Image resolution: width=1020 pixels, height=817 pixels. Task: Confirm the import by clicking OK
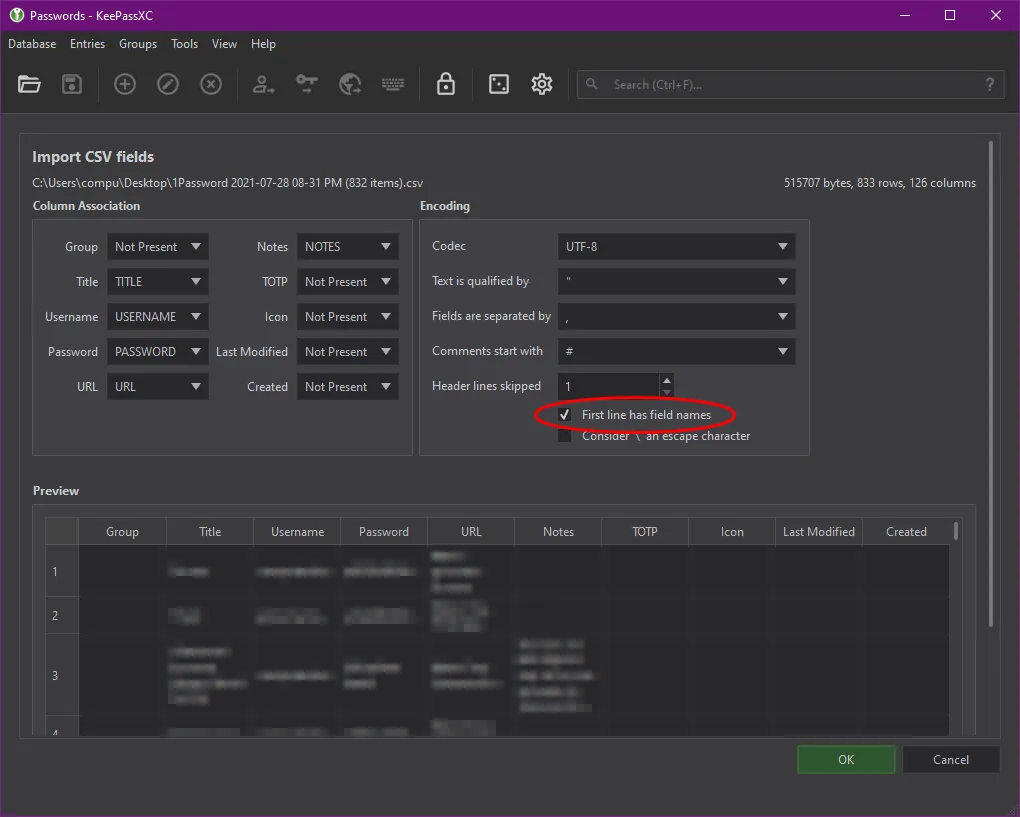pos(845,759)
